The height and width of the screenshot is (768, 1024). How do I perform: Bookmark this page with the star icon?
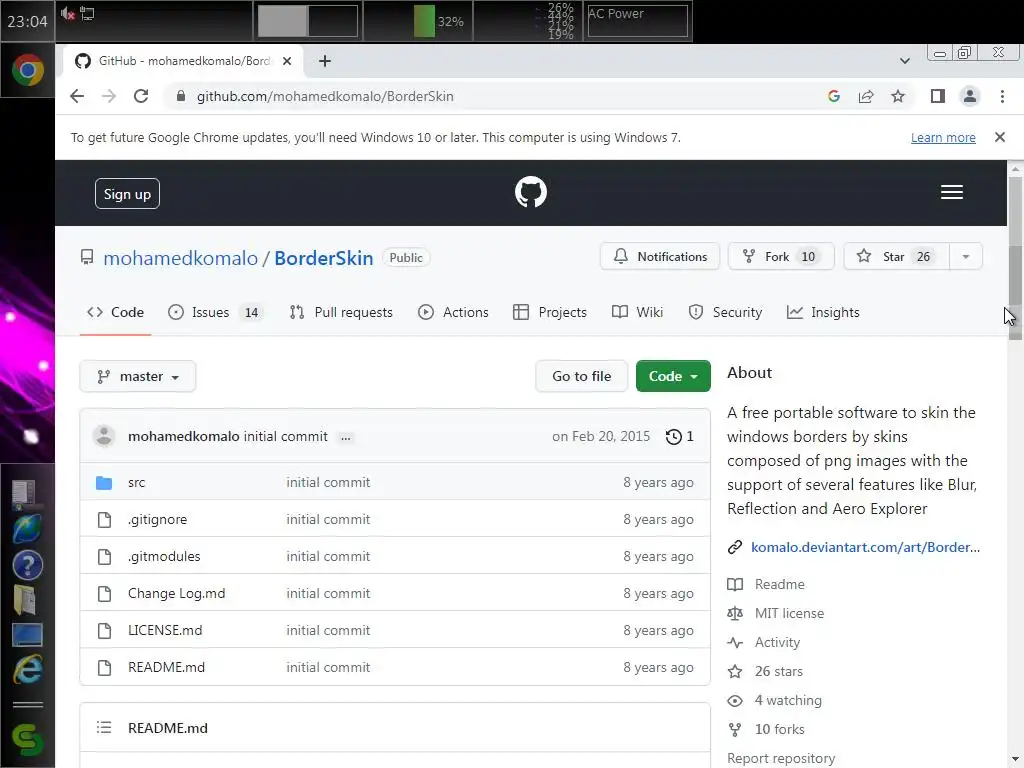pyautogui.click(x=899, y=97)
